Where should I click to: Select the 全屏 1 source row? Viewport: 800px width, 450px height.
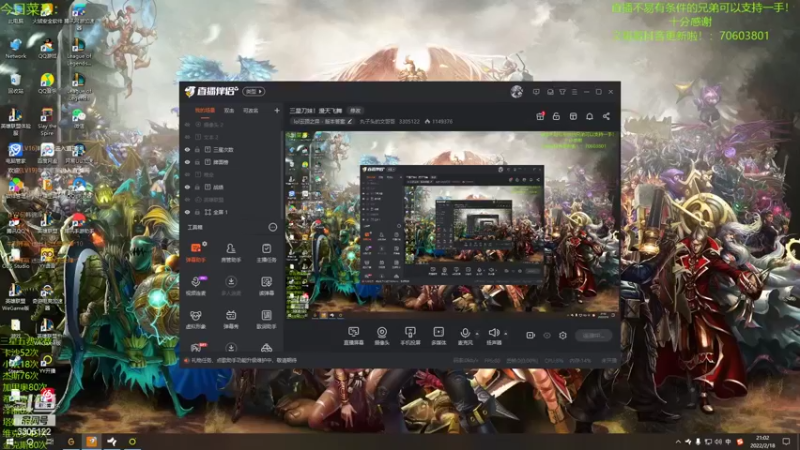pyautogui.click(x=232, y=212)
